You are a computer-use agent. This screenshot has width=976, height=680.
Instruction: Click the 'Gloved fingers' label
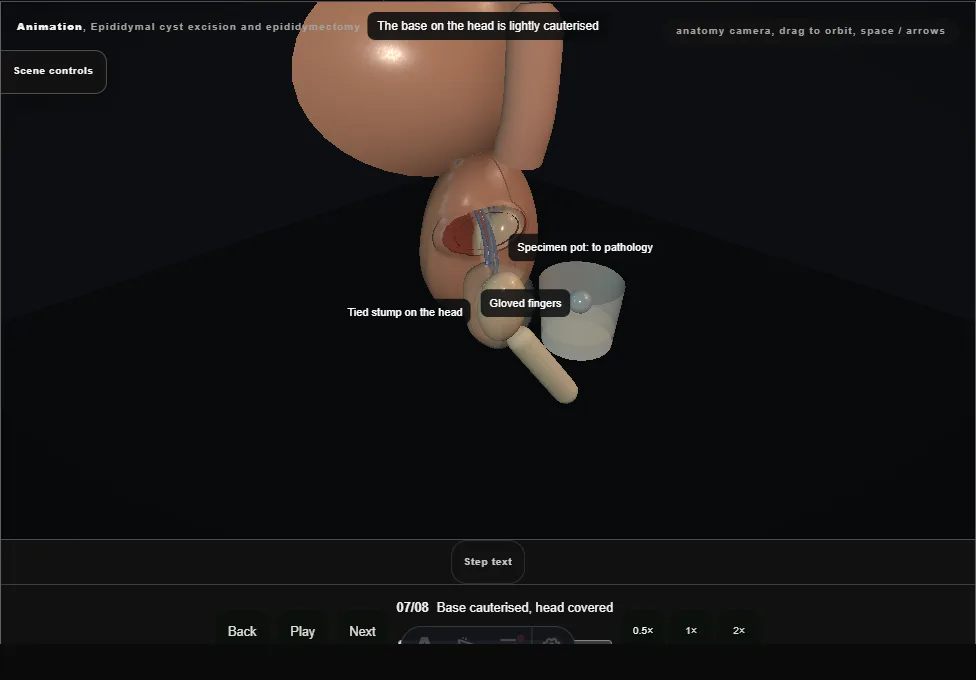click(525, 303)
